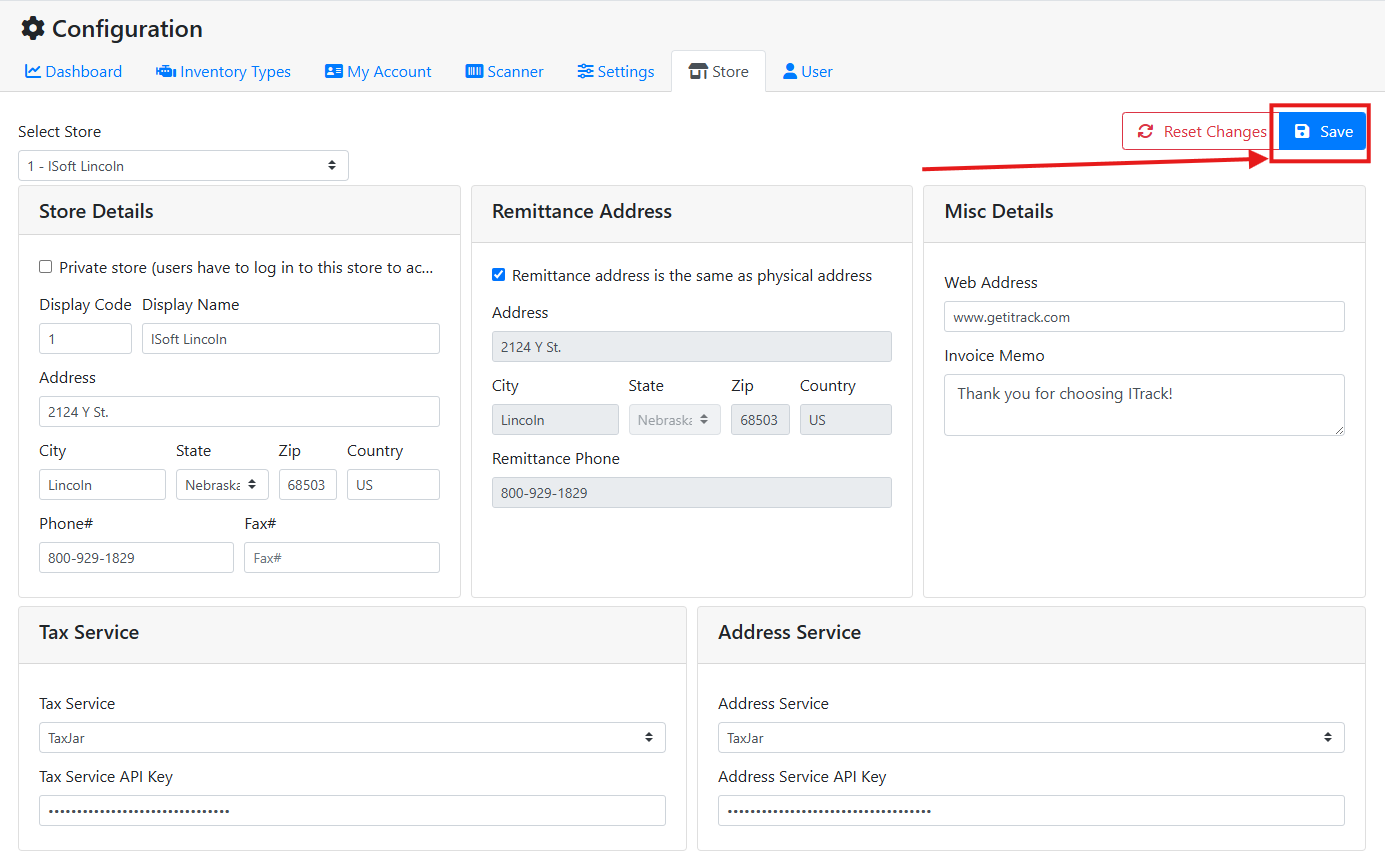Click the Inventory Types engine icon
This screenshot has height=867, width=1385.
click(166, 72)
